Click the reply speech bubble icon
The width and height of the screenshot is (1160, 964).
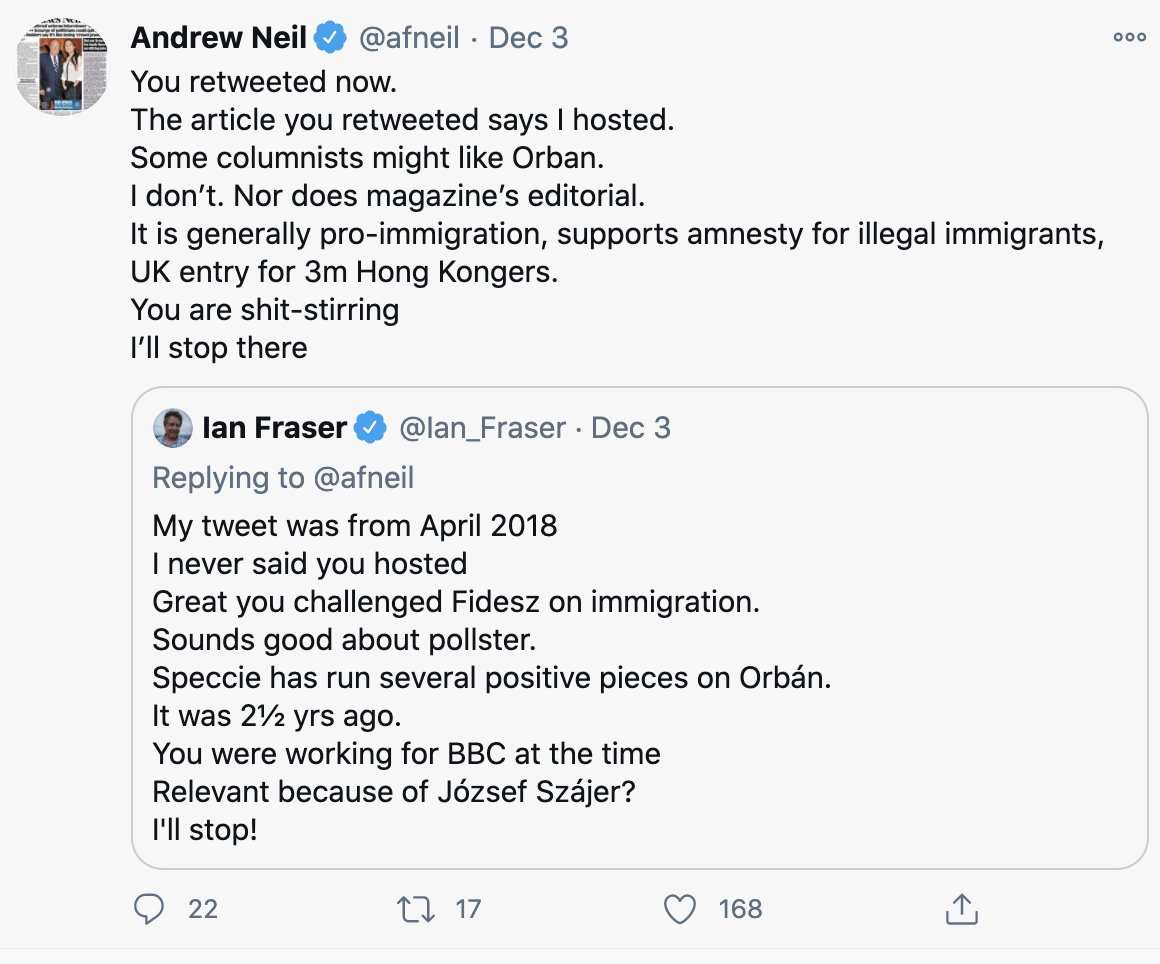149,909
